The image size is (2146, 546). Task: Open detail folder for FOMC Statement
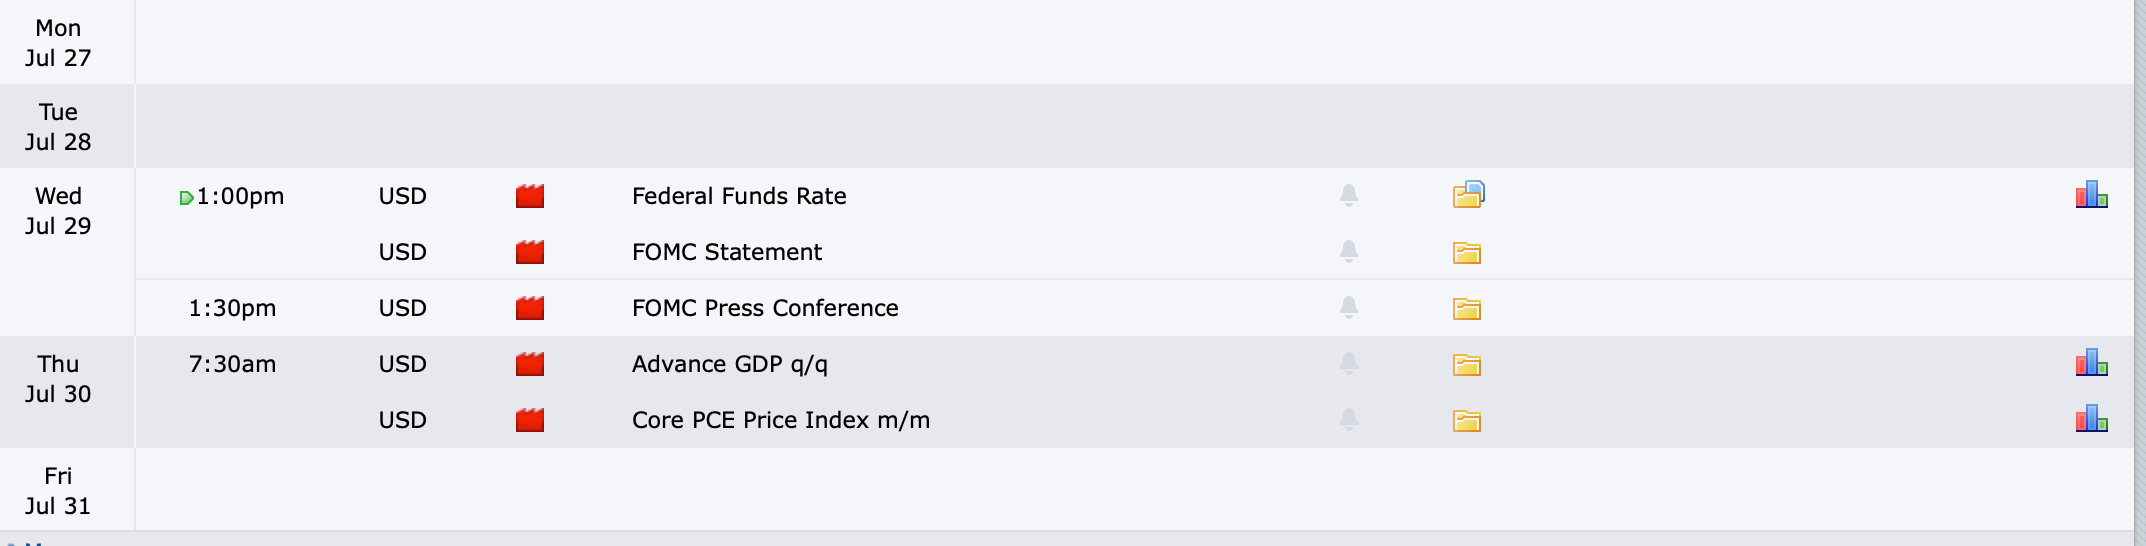1467,253
